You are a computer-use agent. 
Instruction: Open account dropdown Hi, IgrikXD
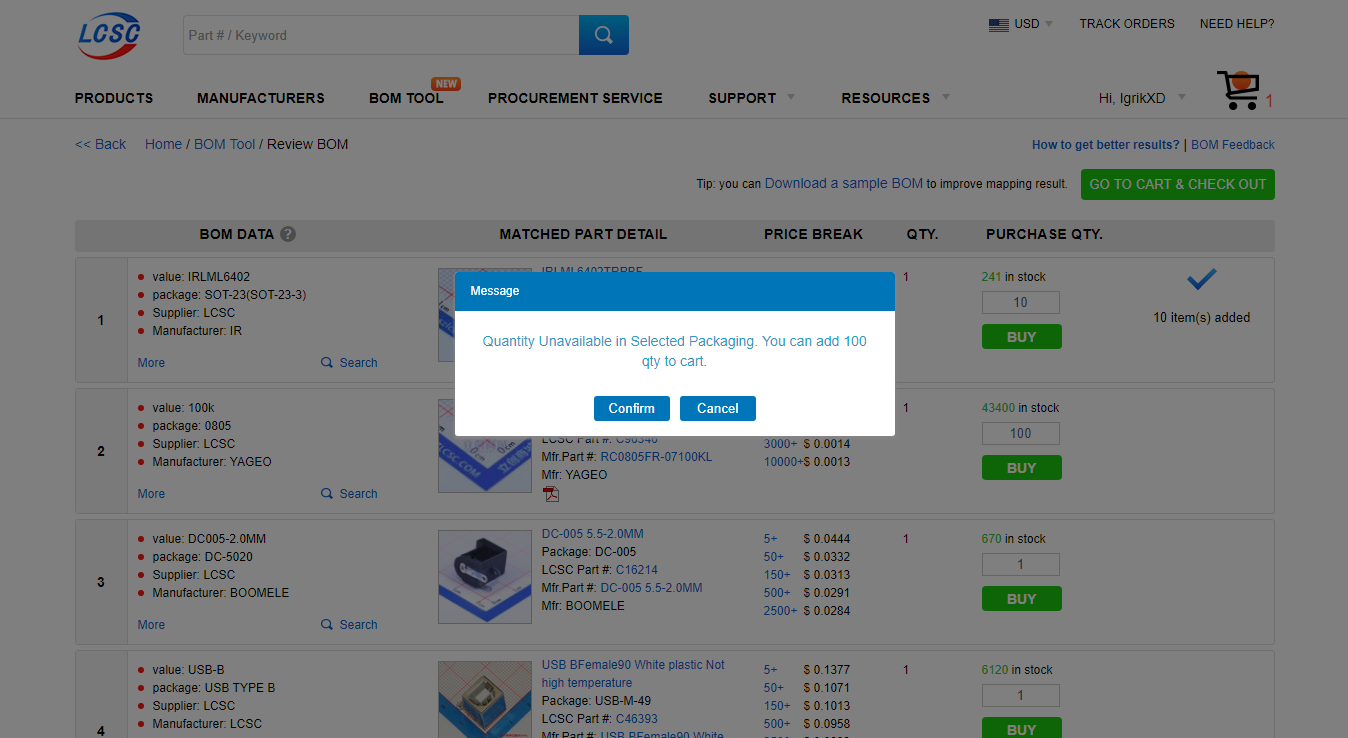(1142, 98)
